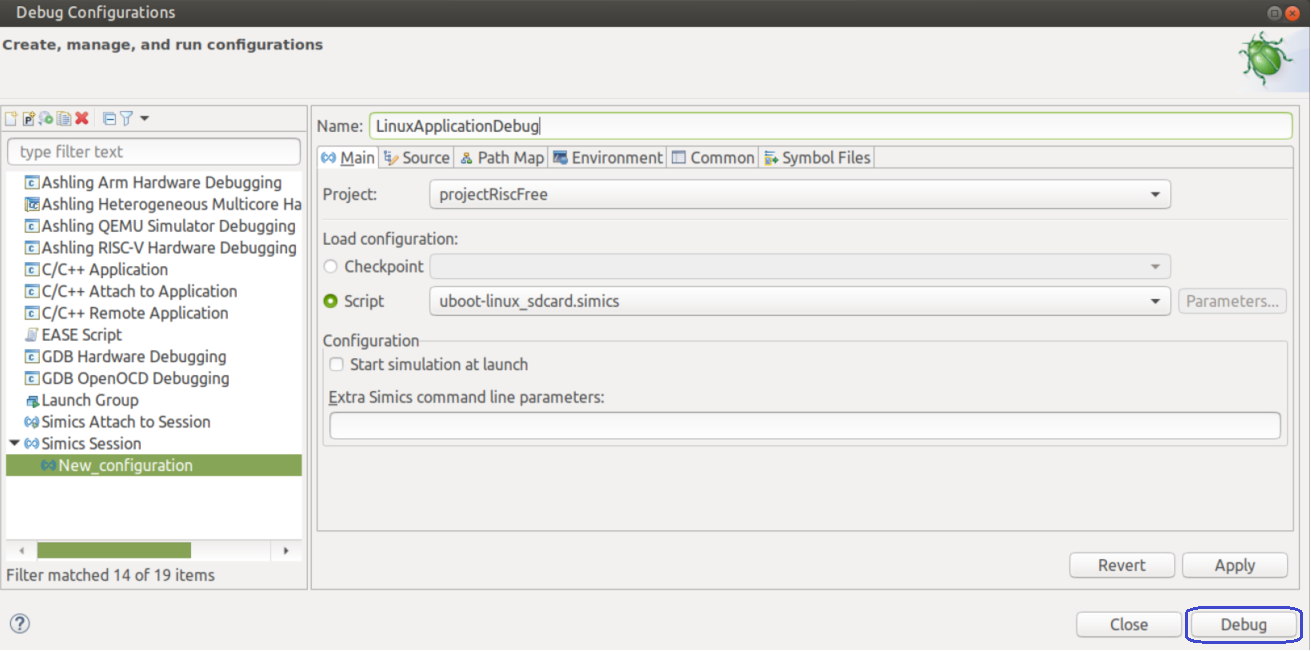This screenshot has width=1311, height=651.
Task: Open the Symbol Files tab
Action: 816,158
